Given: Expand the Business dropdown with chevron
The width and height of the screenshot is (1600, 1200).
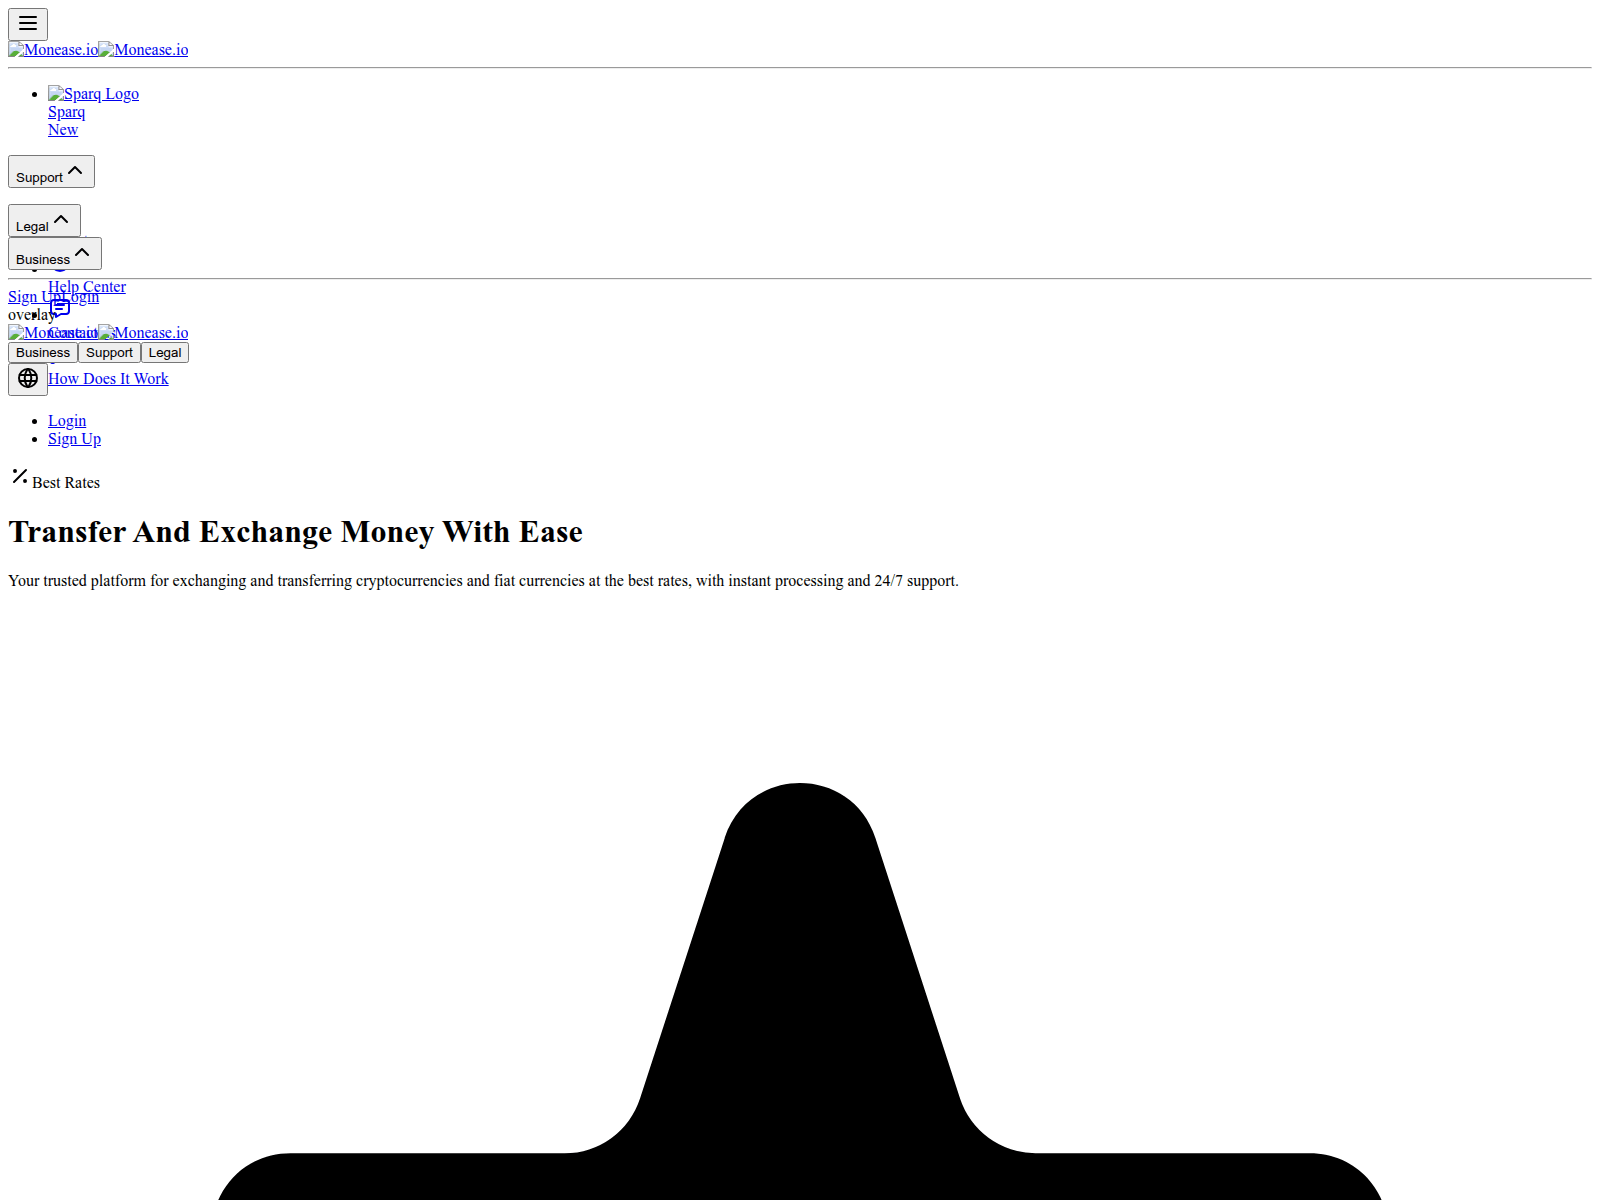Looking at the screenshot, I should 55,253.
